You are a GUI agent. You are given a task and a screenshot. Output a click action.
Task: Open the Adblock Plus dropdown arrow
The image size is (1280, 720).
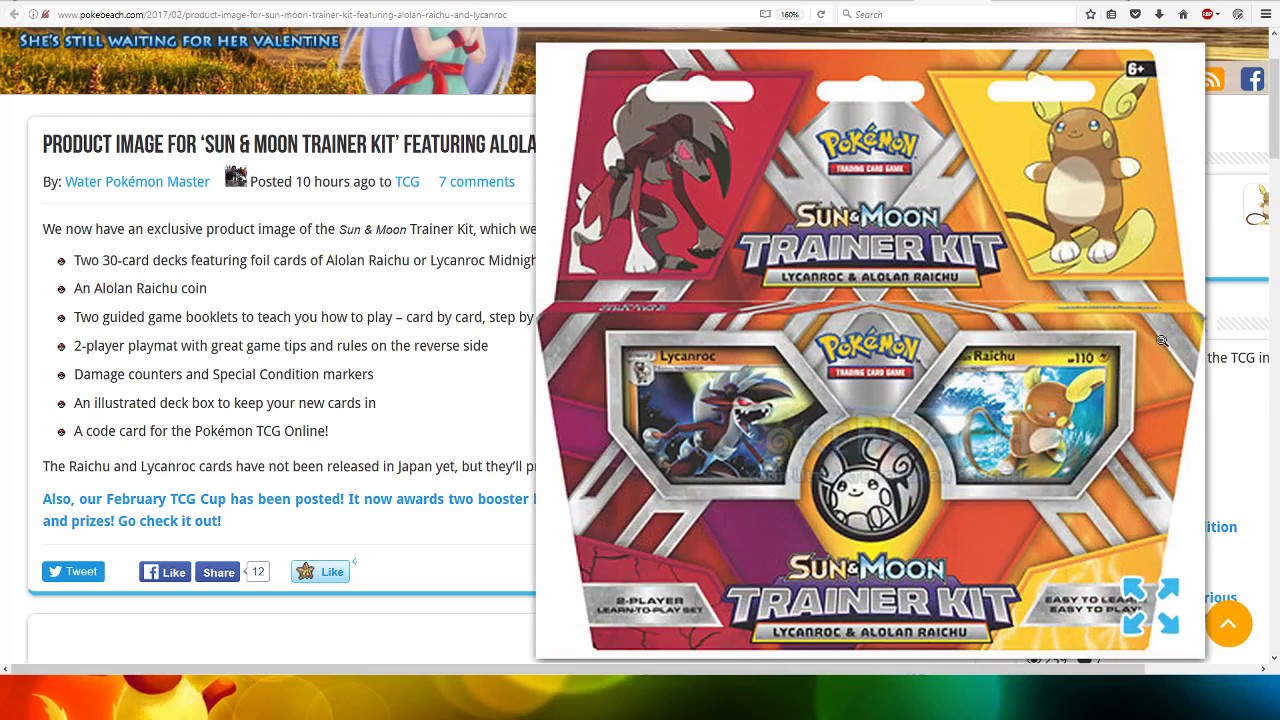pos(1218,14)
